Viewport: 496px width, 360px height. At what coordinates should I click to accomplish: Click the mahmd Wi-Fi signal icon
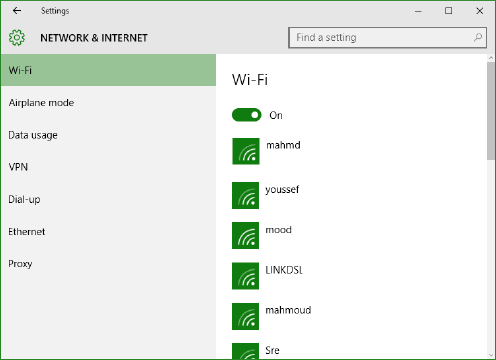coord(246,151)
